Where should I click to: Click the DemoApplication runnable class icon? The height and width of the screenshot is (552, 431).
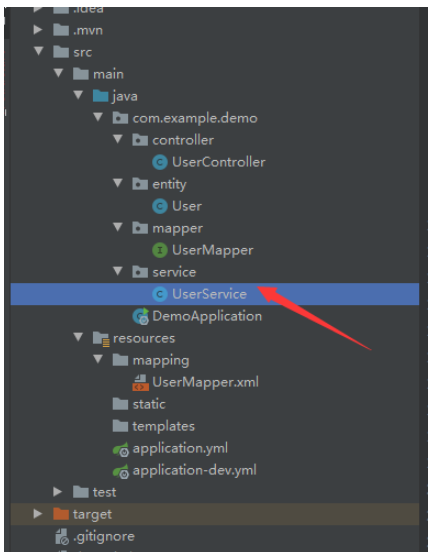[x=140, y=316]
